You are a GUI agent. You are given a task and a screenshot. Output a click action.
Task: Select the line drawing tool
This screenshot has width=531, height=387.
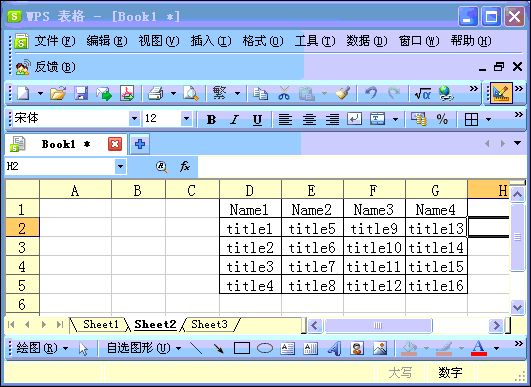pos(196,348)
